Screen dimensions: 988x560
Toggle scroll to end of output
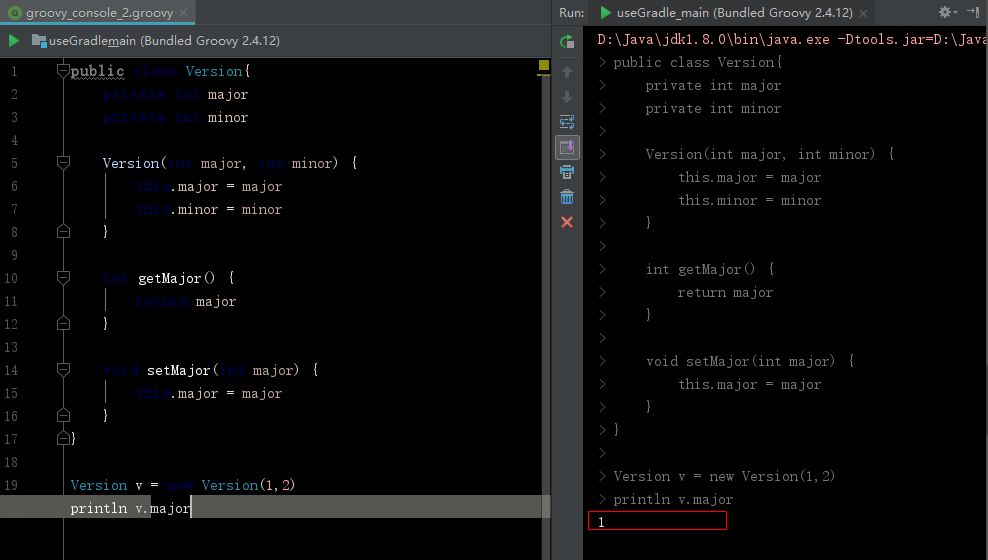[x=566, y=147]
